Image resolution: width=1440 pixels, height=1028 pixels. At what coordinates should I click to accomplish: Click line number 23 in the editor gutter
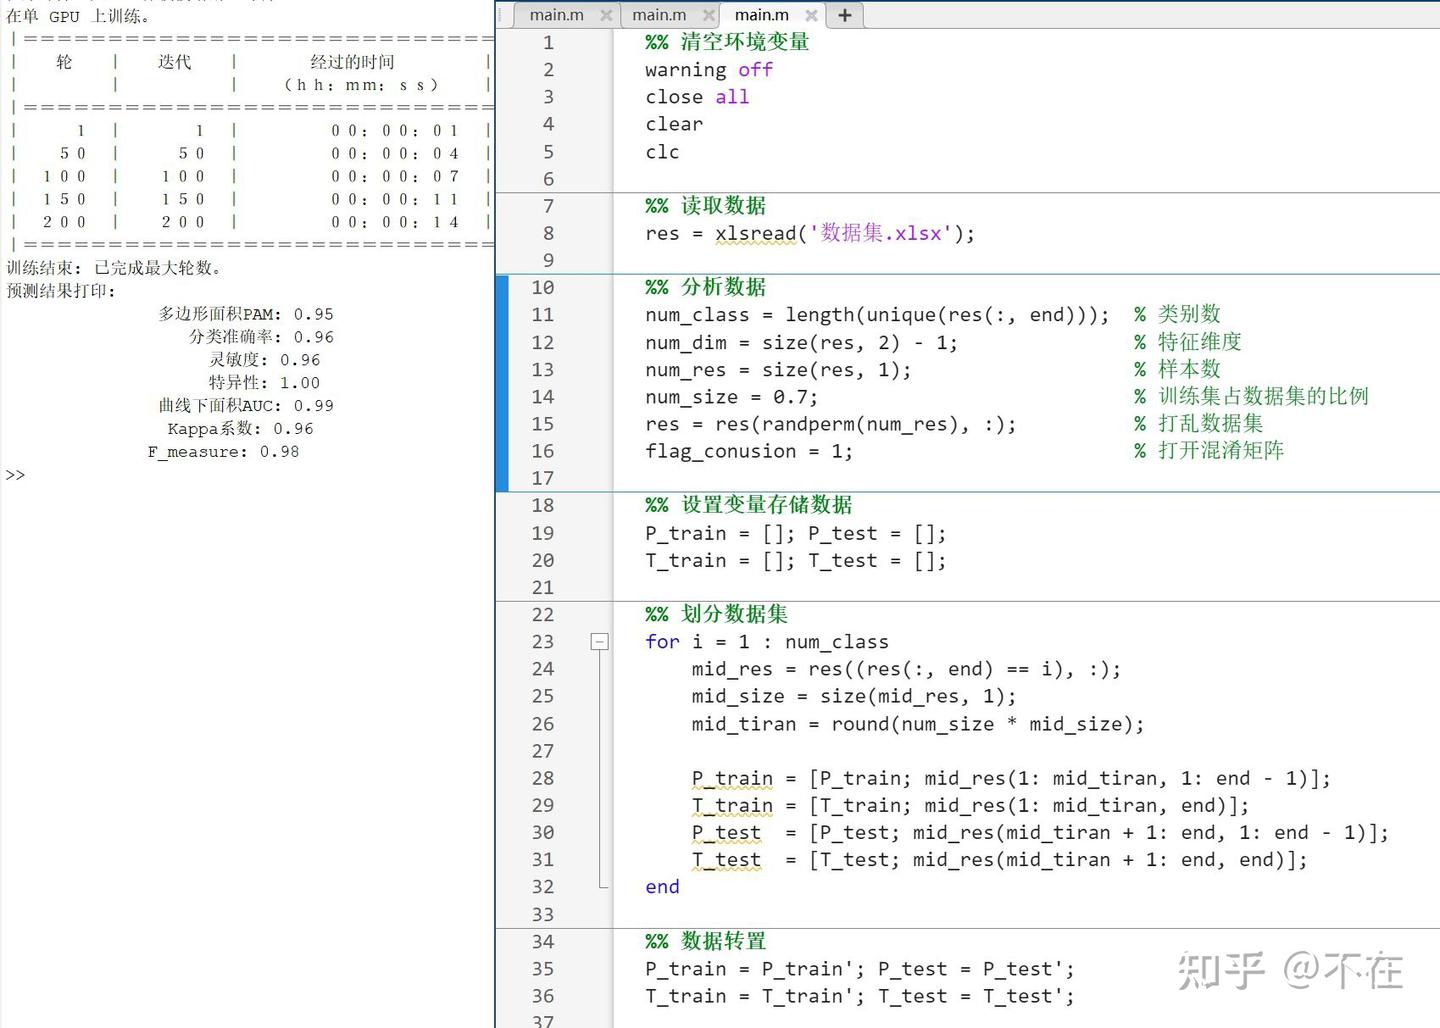pos(543,642)
